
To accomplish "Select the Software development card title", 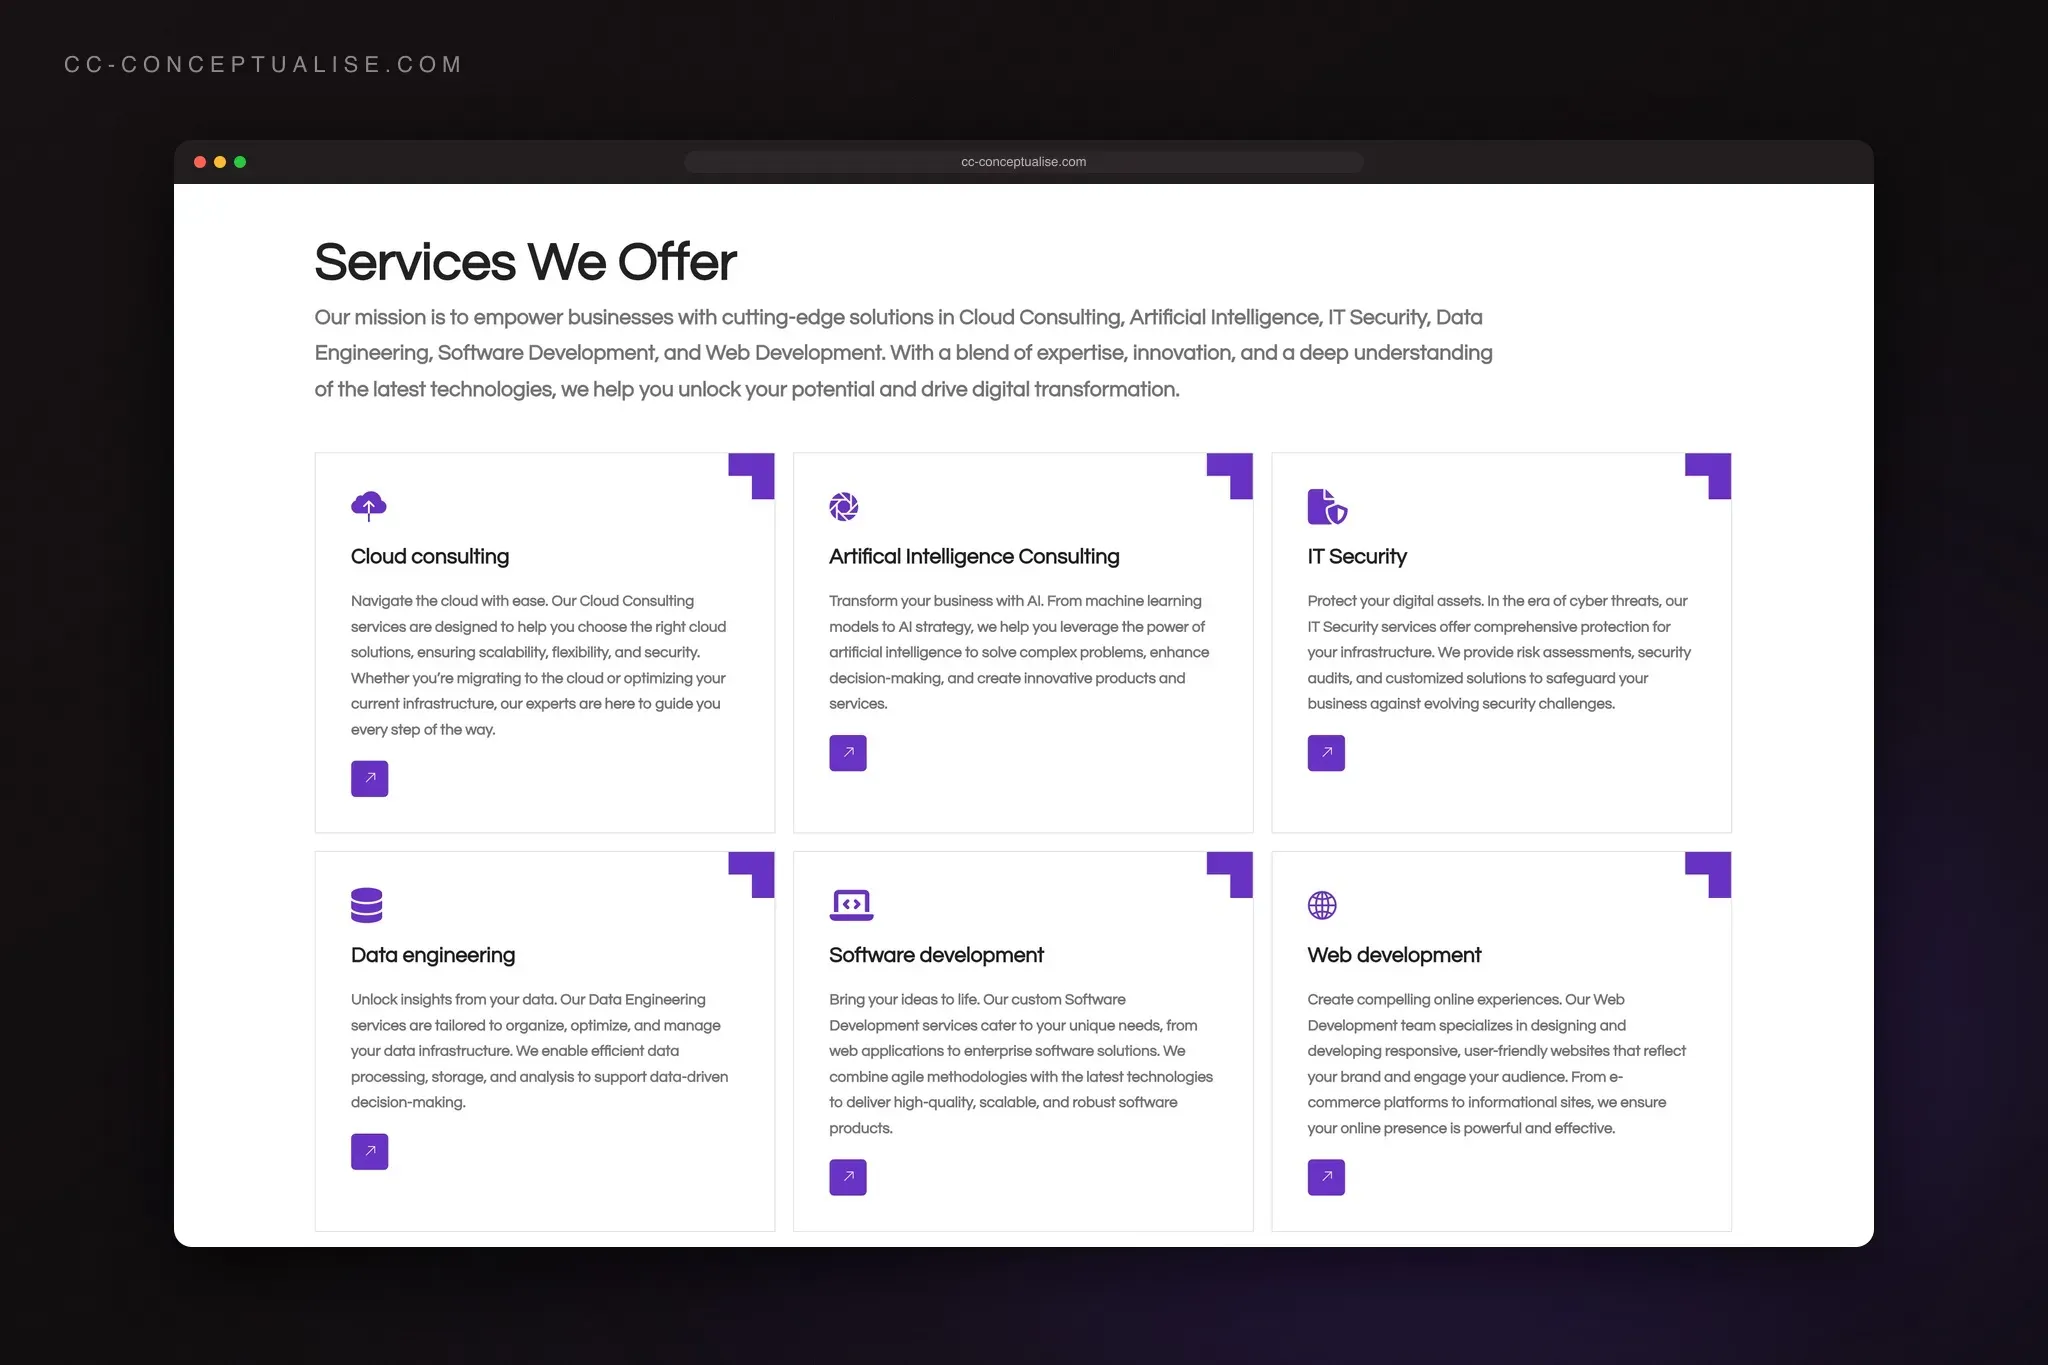I will click(936, 955).
